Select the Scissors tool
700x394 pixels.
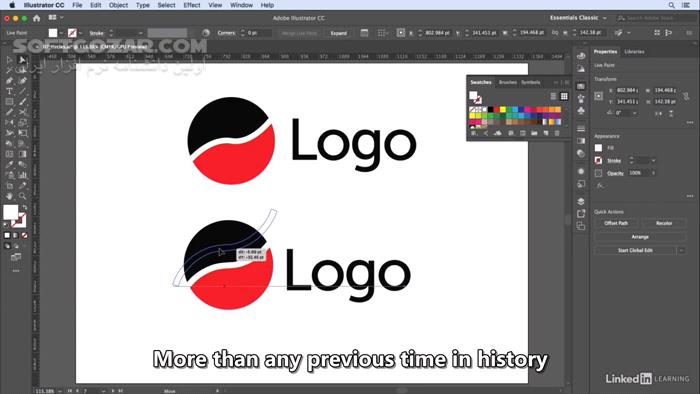22,112
